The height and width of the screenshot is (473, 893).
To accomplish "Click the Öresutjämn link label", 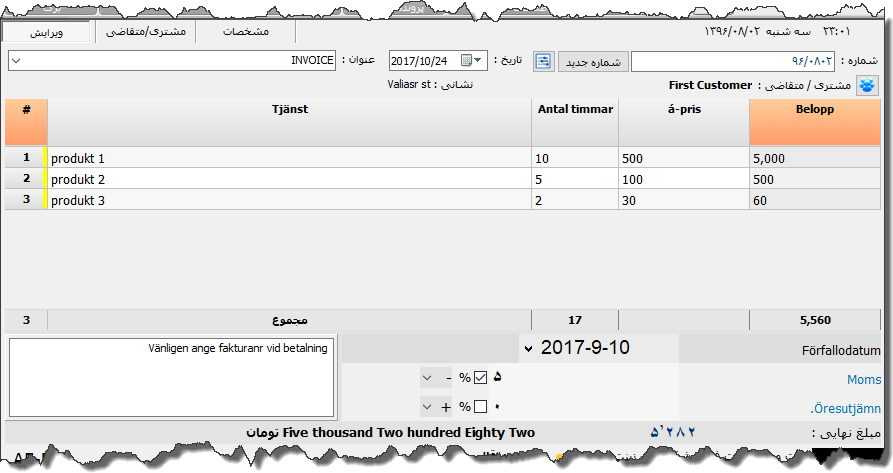I will coord(845,409).
